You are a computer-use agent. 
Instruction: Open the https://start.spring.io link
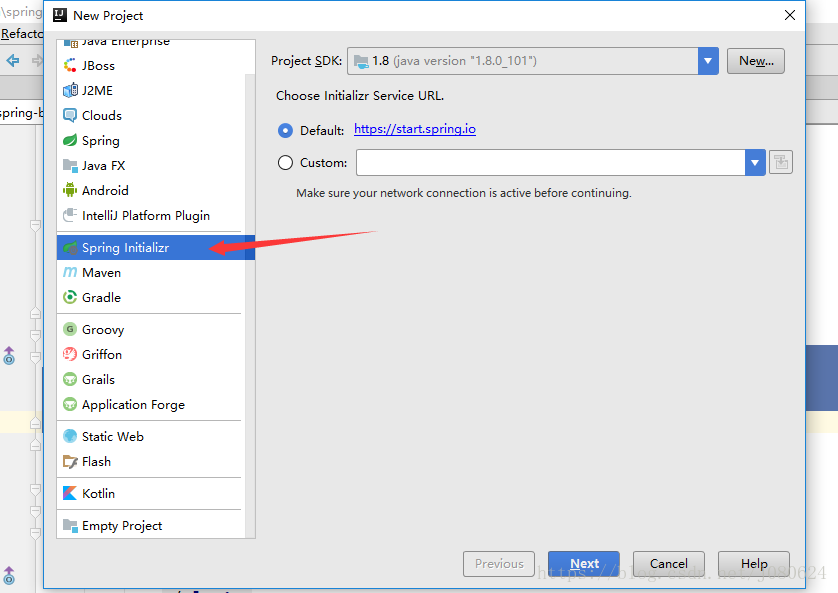415,129
